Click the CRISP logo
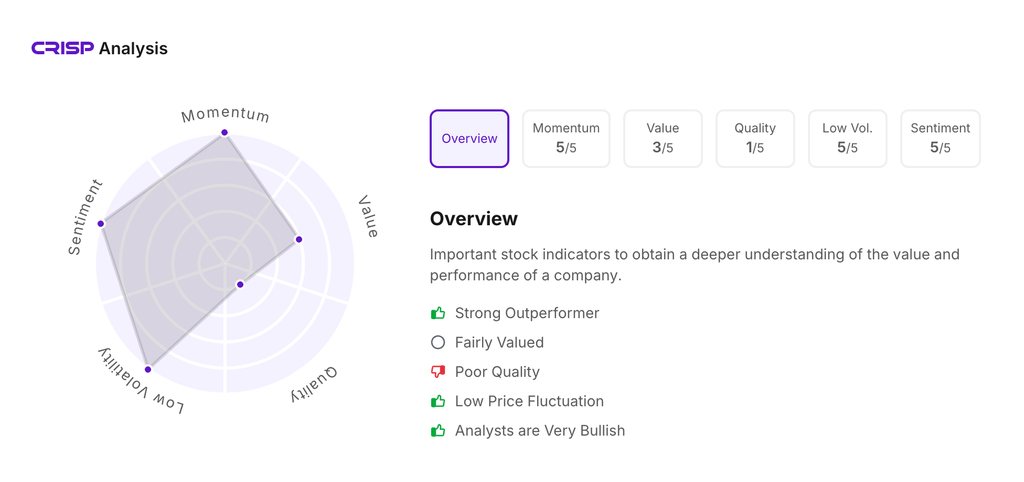 [x=62, y=48]
